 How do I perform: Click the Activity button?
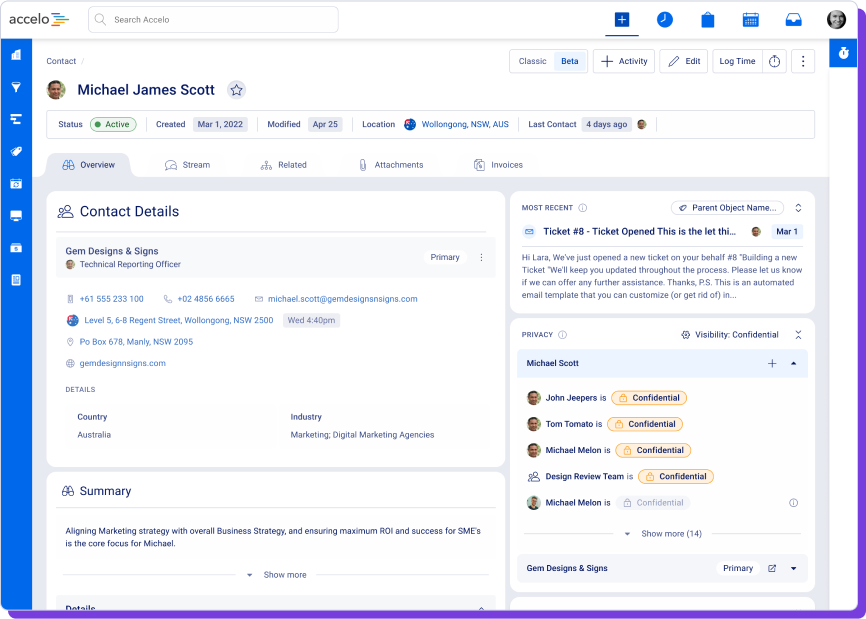click(x=624, y=61)
